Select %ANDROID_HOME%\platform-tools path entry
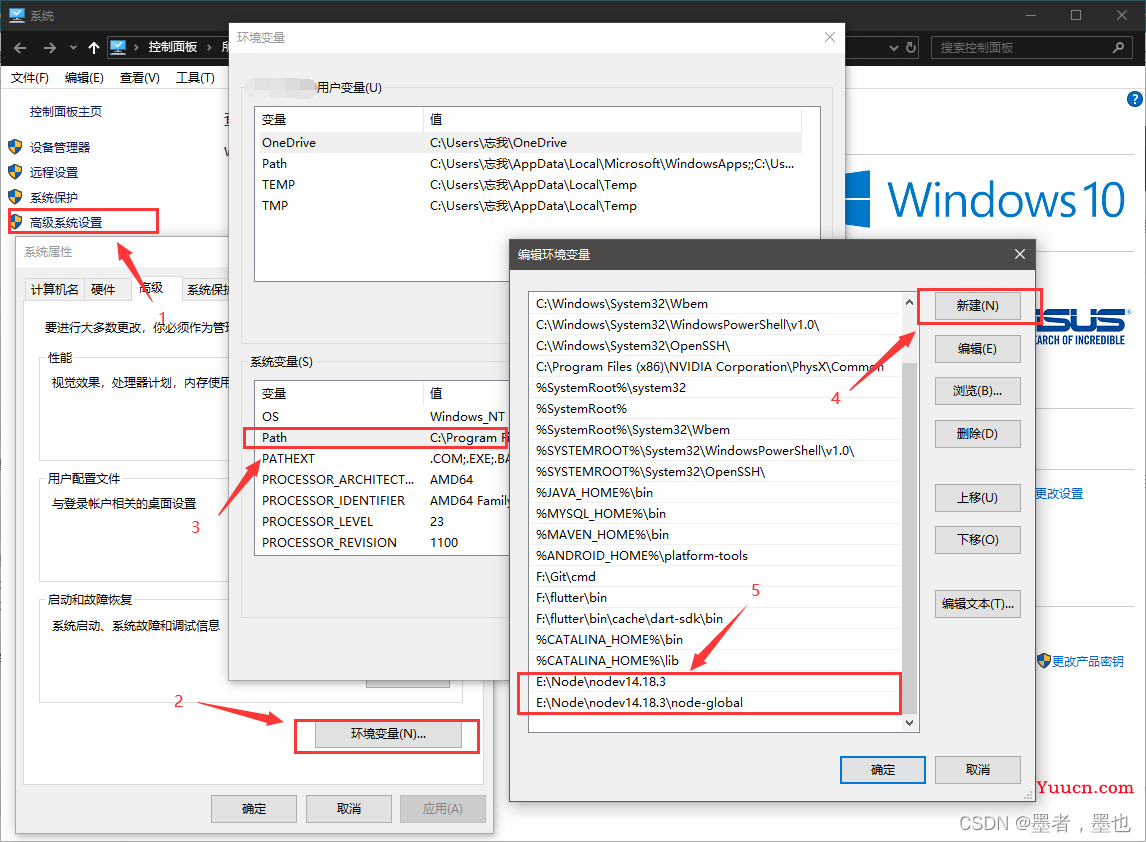This screenshot has height=842, width=1146. click(x=715, y=556)
